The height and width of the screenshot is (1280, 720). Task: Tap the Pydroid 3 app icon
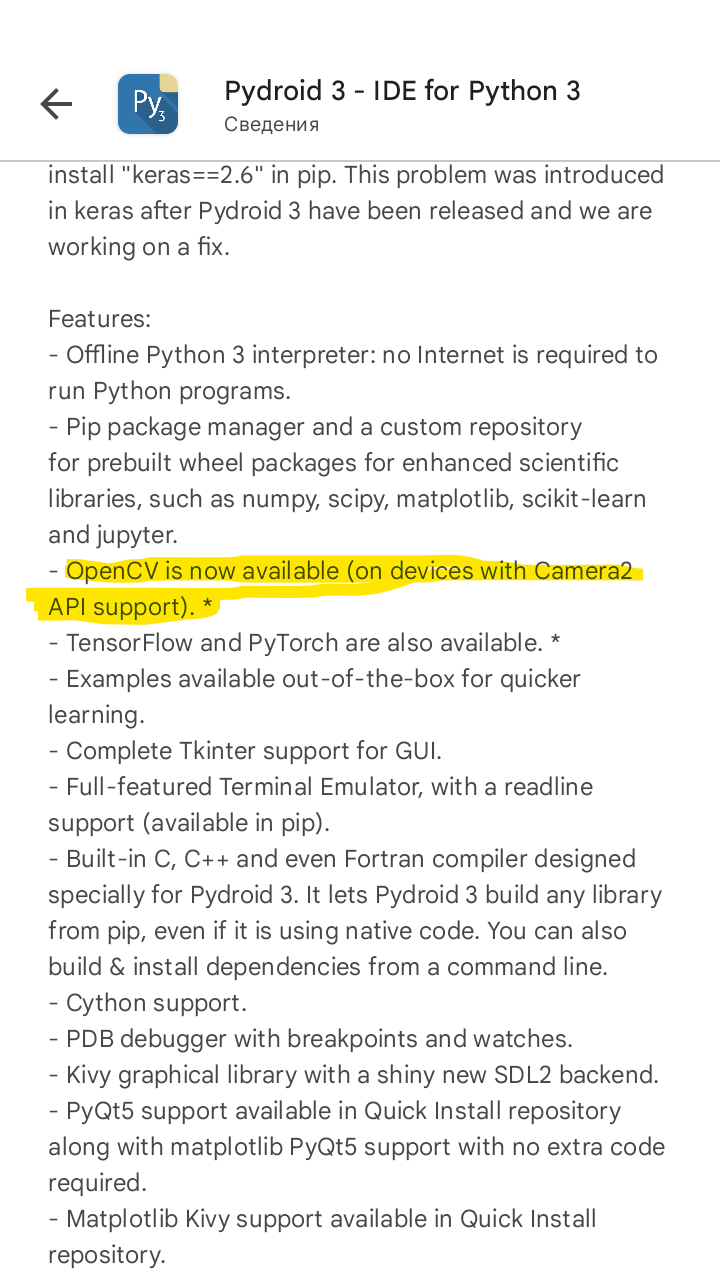[x=148, y=104]
